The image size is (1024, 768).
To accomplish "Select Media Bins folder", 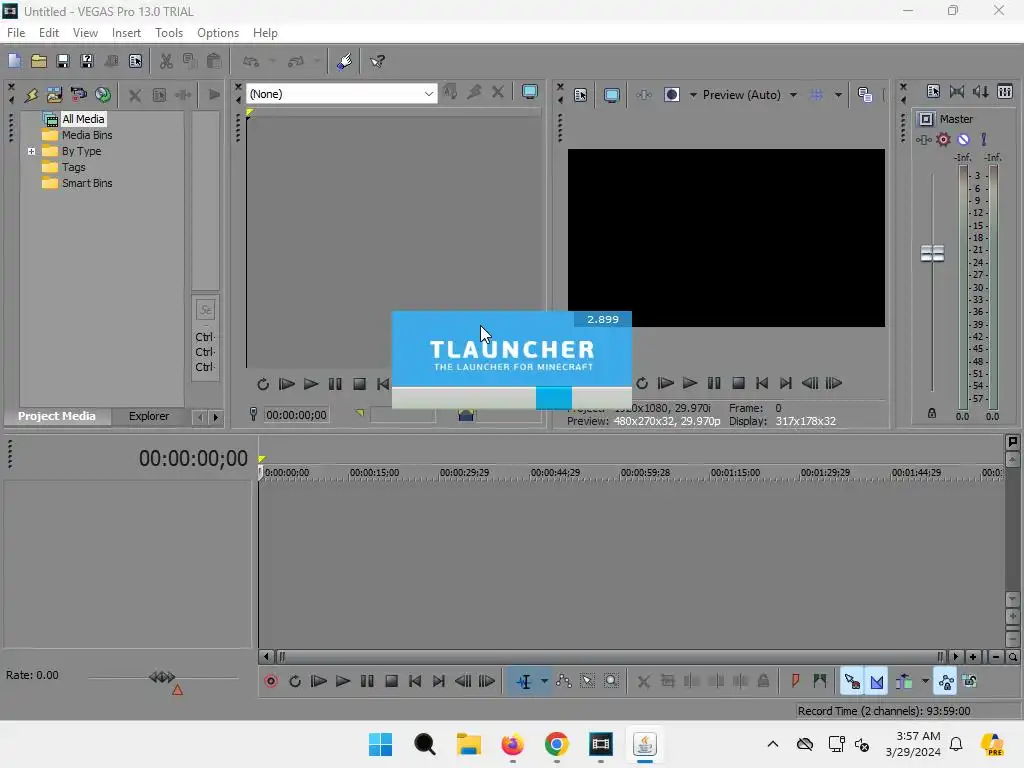I will coord(87,135).
